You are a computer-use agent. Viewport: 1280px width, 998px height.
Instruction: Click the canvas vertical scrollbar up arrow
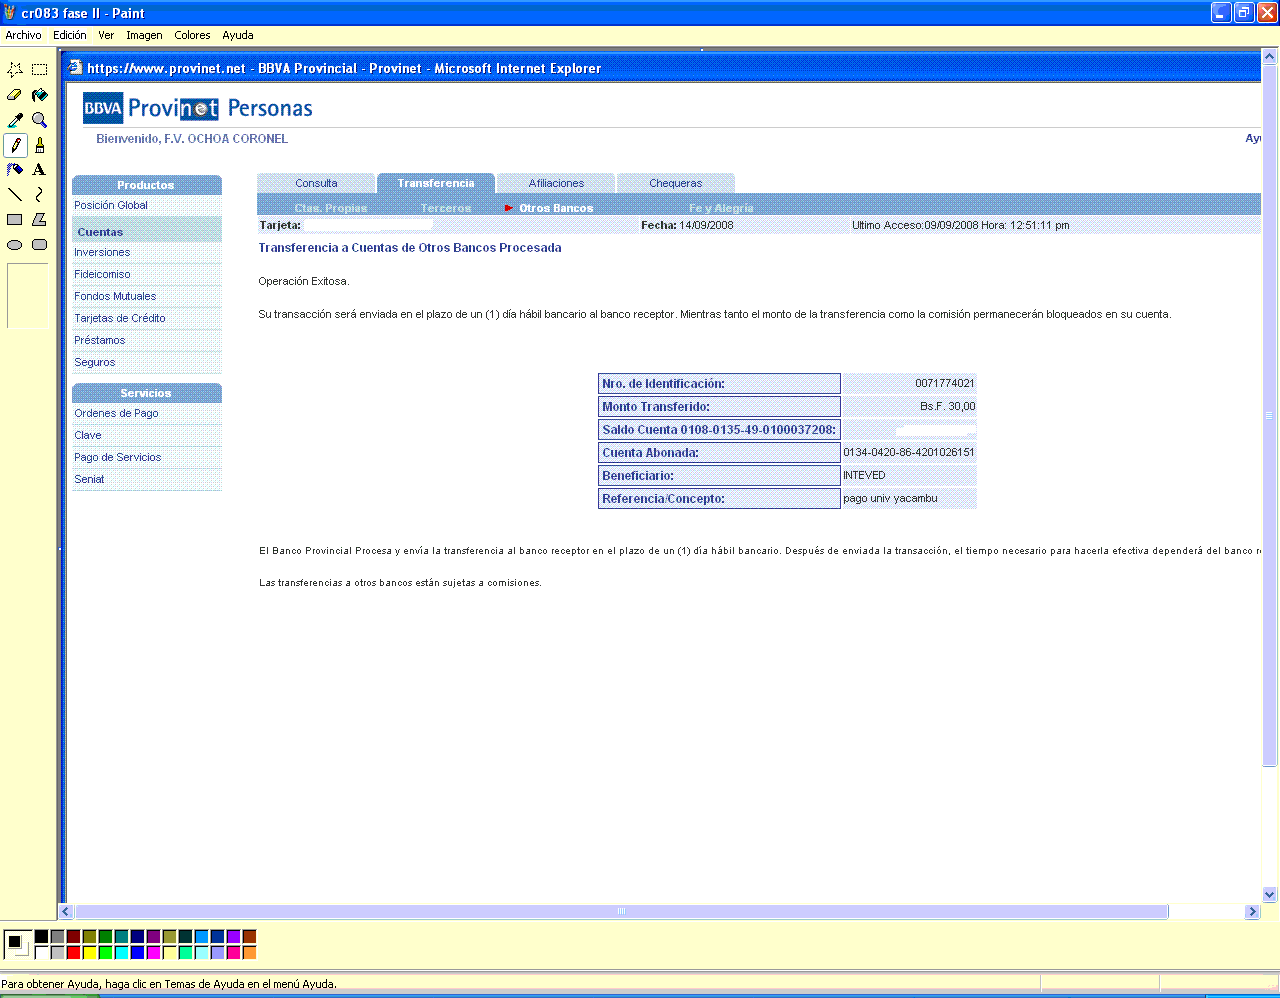point(1270,56)
